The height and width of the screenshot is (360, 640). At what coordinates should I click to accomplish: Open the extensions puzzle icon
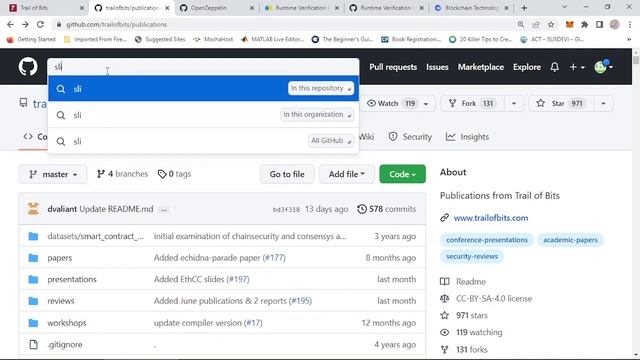(584, 24)
